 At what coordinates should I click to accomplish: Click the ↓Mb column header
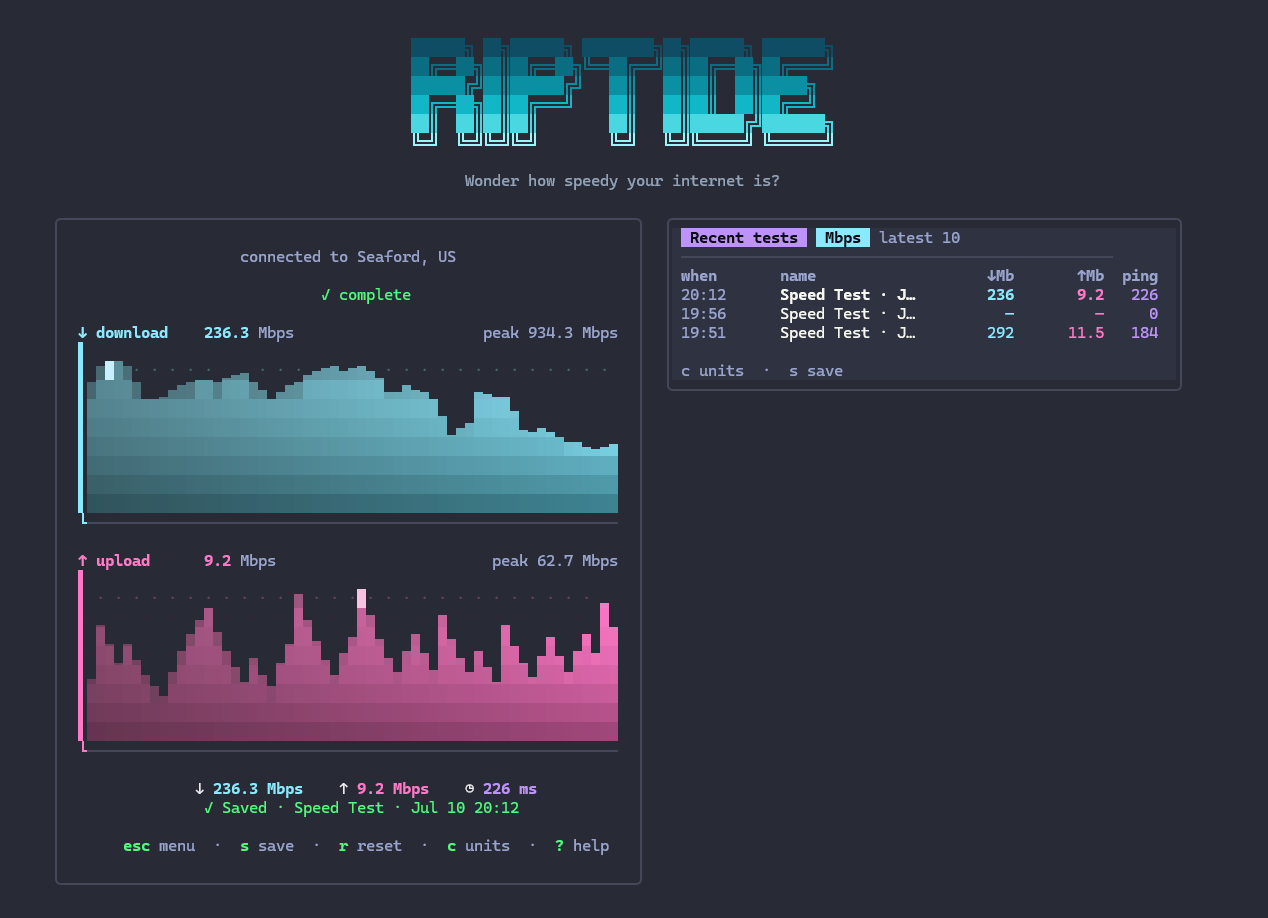[x=1000, y=276]
